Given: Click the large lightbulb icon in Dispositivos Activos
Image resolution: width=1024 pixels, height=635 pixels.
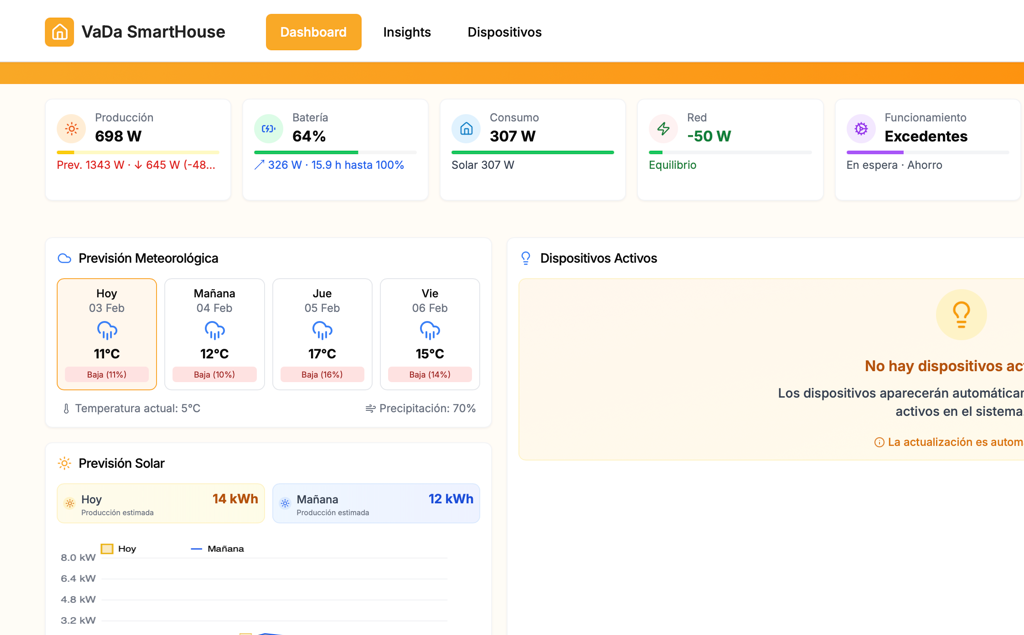Looking at the screenshot, I should coord(961,314).
